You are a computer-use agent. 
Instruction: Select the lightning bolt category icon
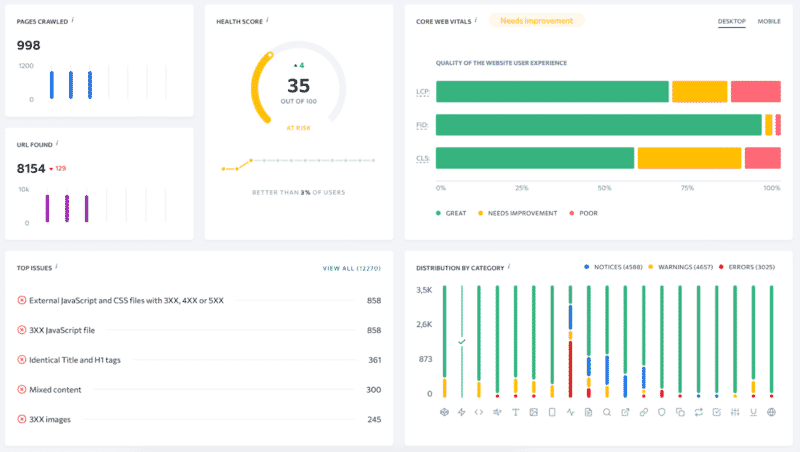pos(461,412)
